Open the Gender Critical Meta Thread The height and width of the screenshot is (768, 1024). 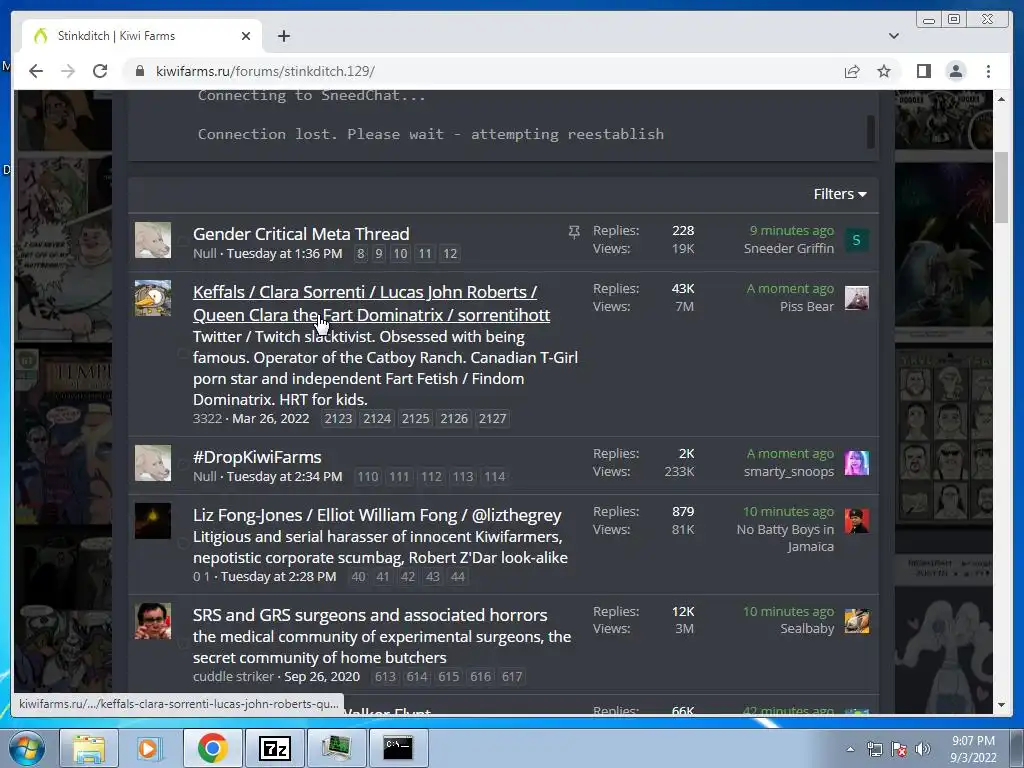tap(301, 234)
